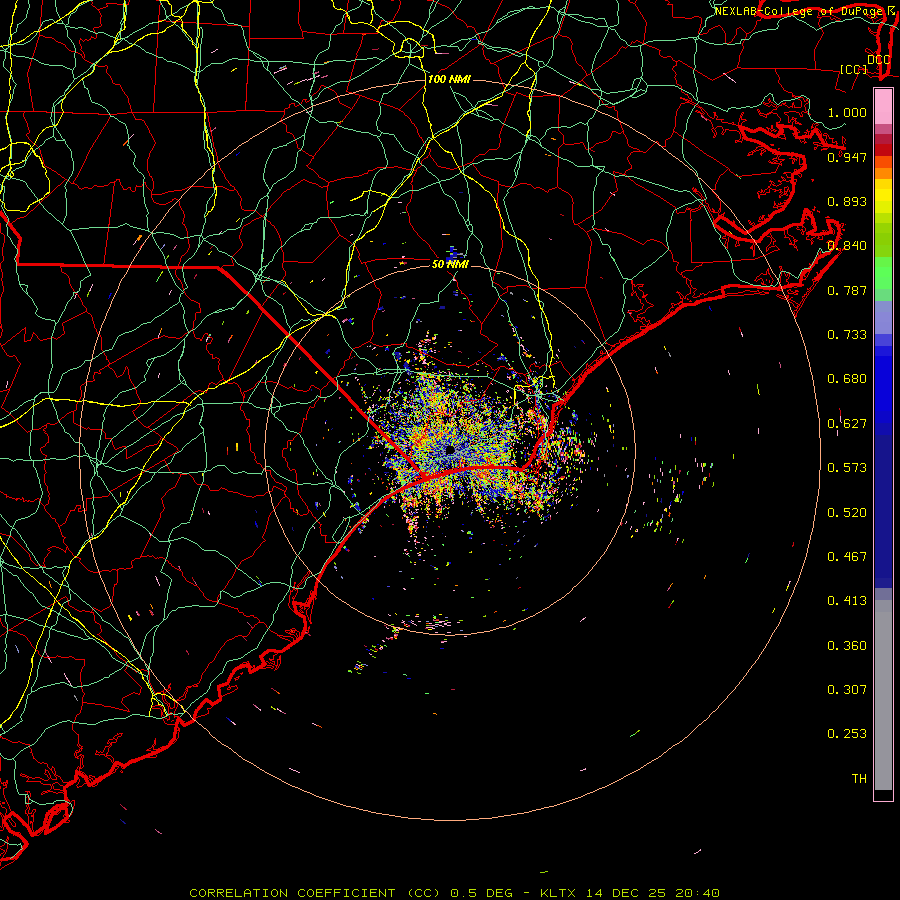
Task: Click the radar site center dot
Action: [x=450, y=449]
